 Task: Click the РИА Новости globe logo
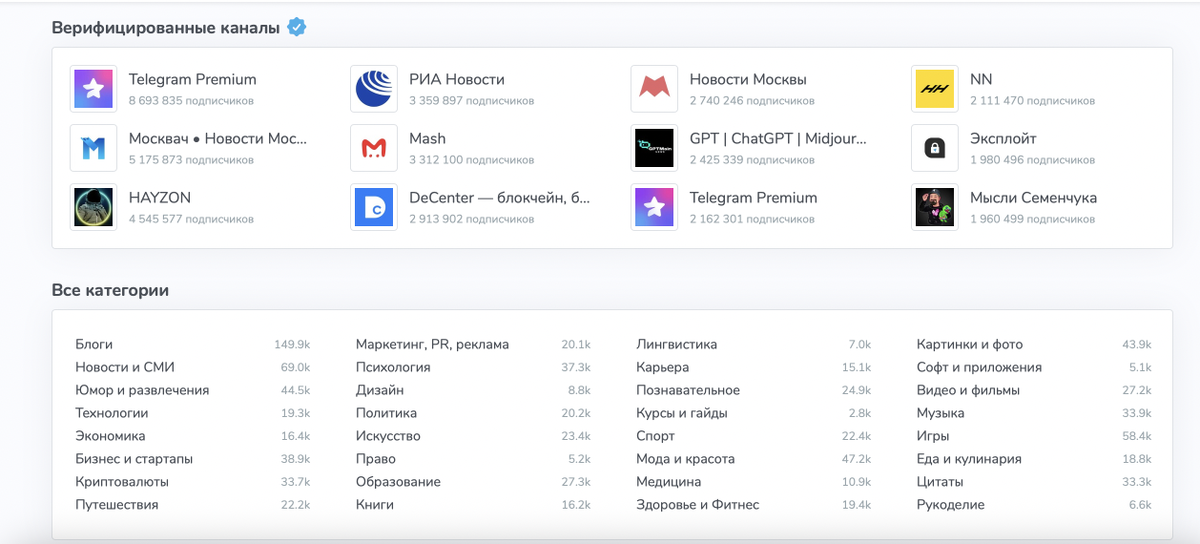coord(374,90)
